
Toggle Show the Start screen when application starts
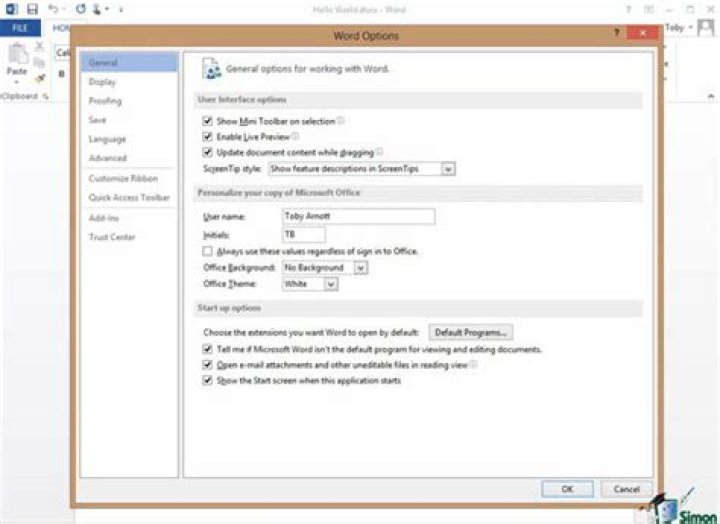[207, 380]
